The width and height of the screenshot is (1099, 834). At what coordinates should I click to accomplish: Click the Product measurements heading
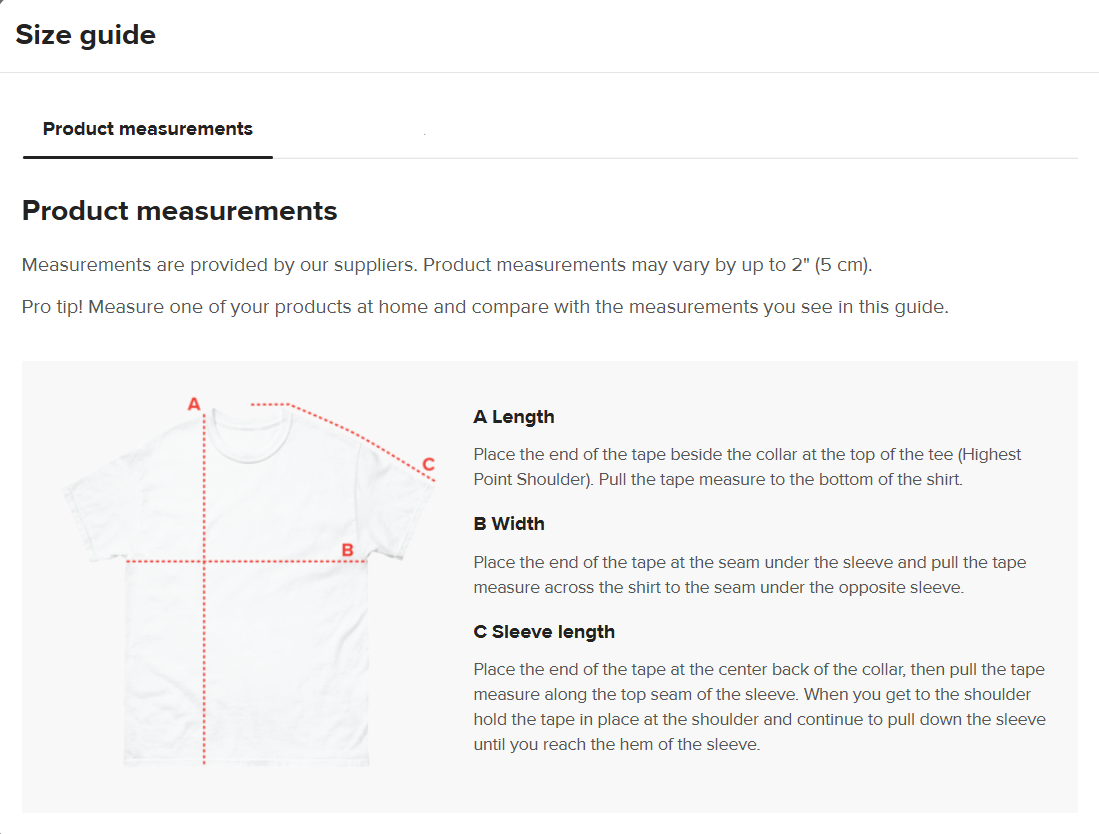point(179,211)
